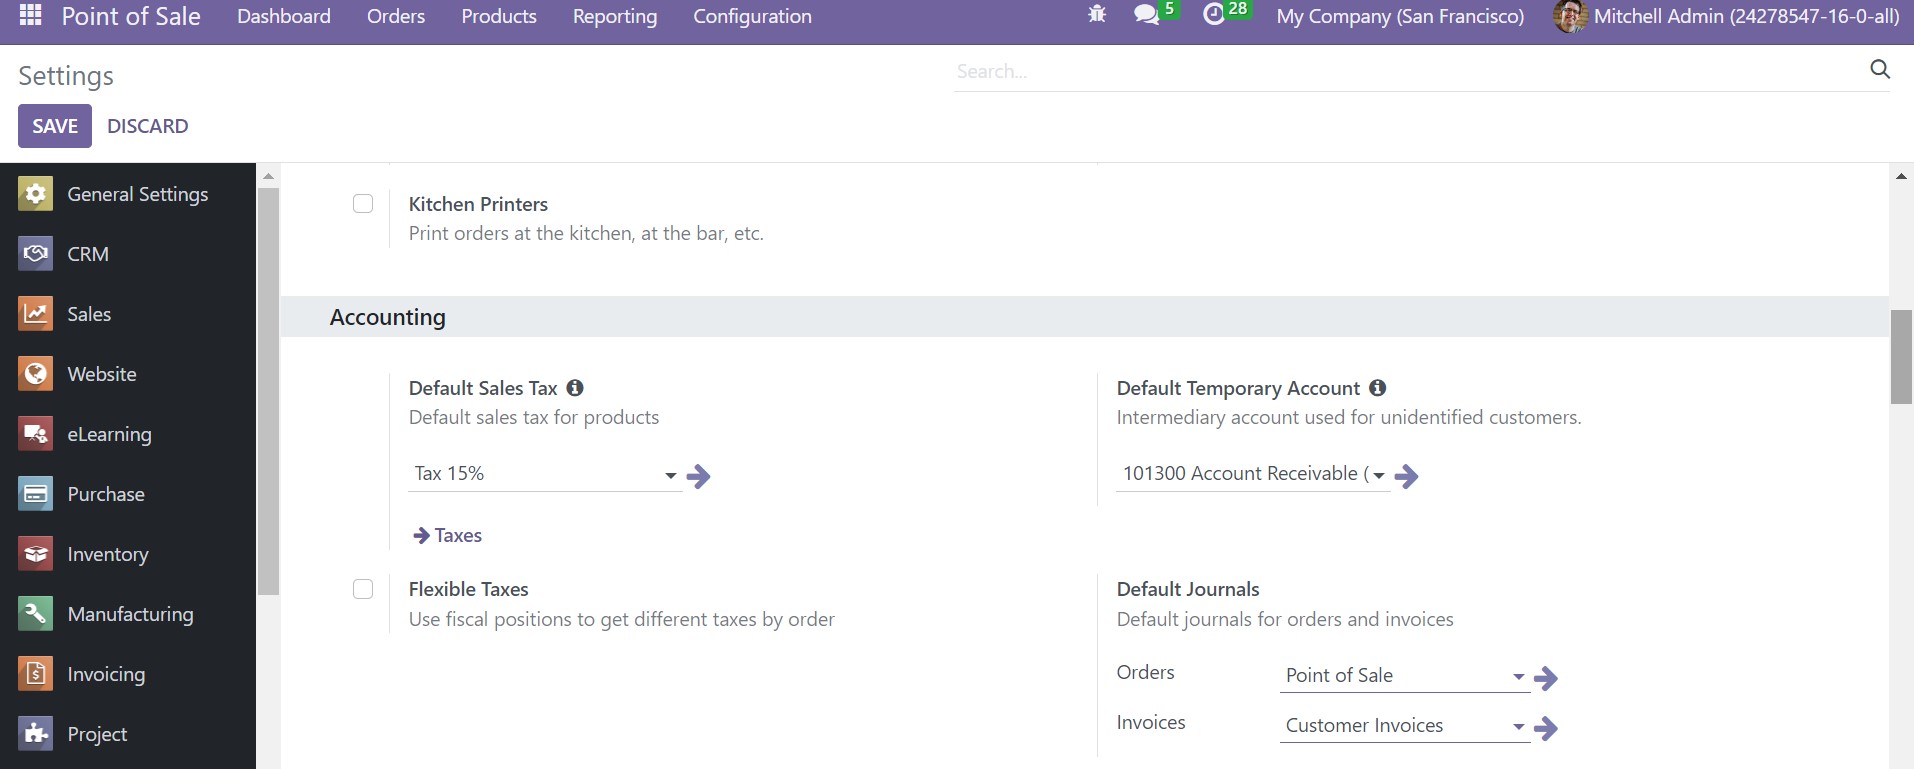Follow the Taxes link
Screen dimensions: 1914x769
(x=448, y=535)
